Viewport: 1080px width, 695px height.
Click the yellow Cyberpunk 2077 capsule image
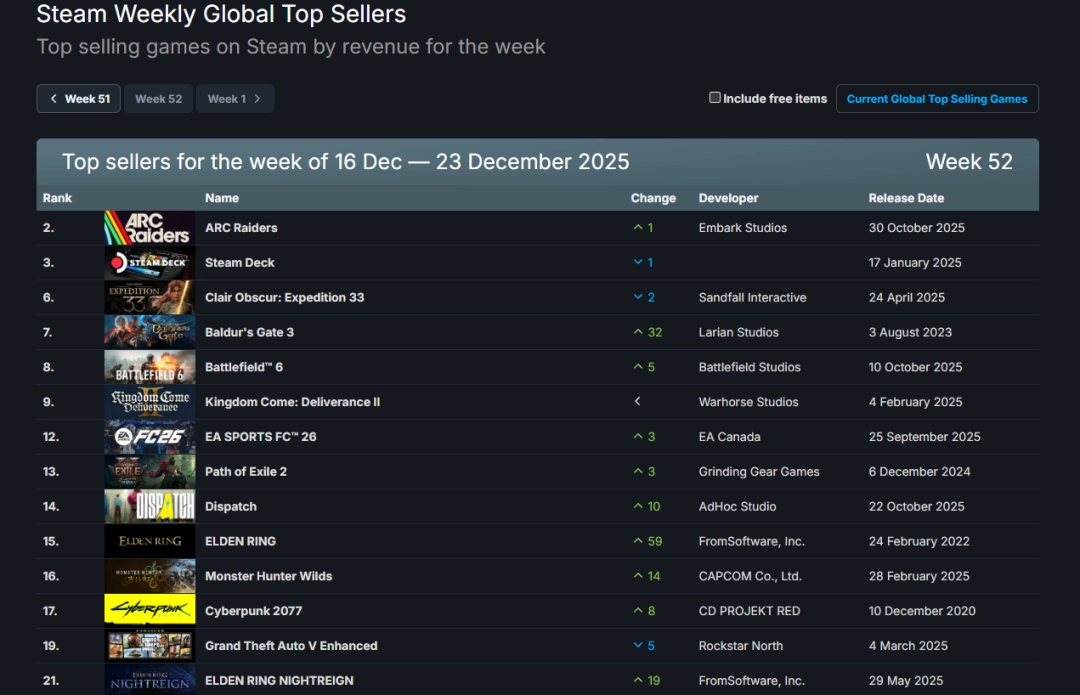tap(149, 611)
